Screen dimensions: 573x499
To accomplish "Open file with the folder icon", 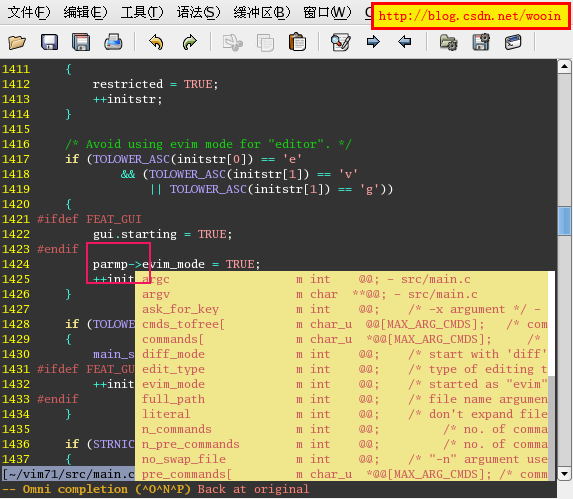I will click(x=17, y=42).
